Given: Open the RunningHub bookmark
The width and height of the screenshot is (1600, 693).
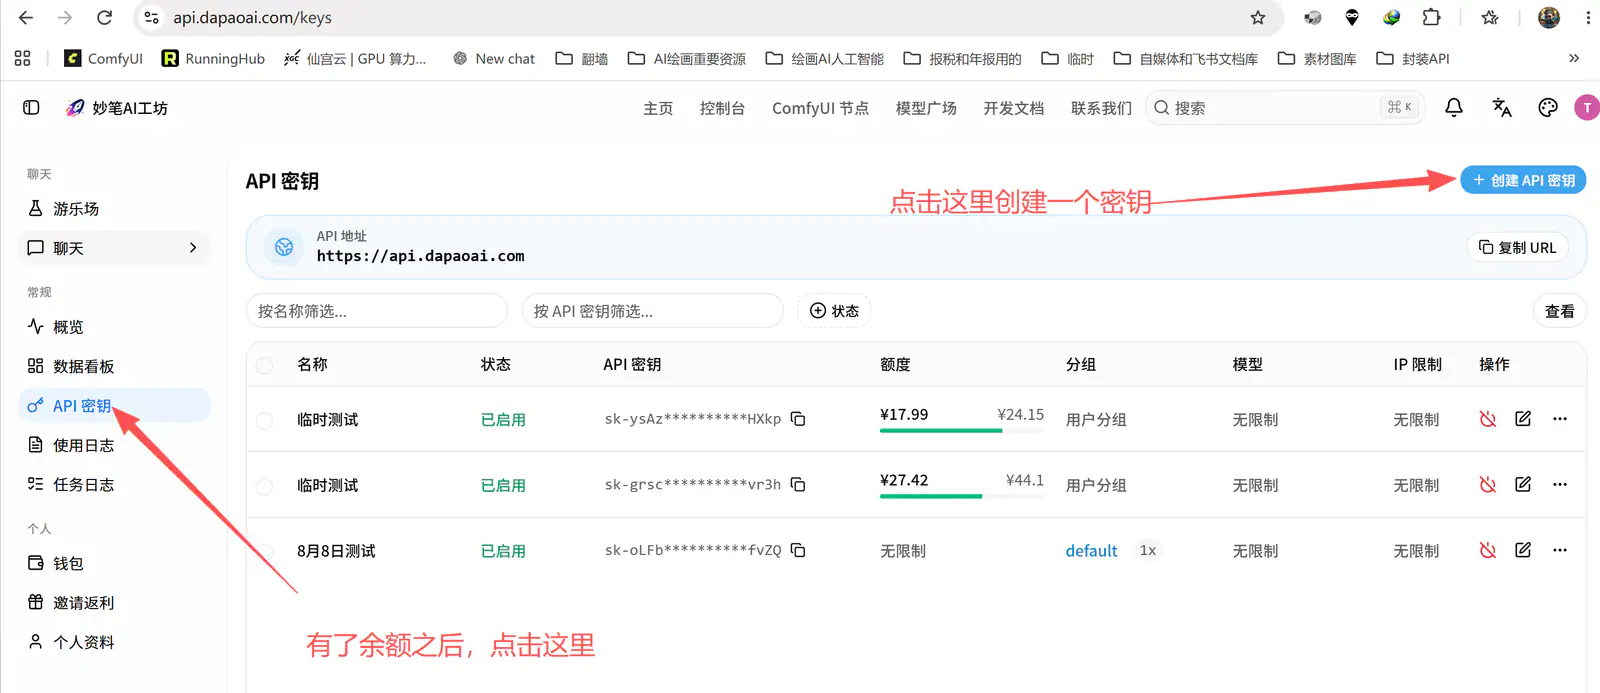Looking at the screenshot, I should pos(213,58).
